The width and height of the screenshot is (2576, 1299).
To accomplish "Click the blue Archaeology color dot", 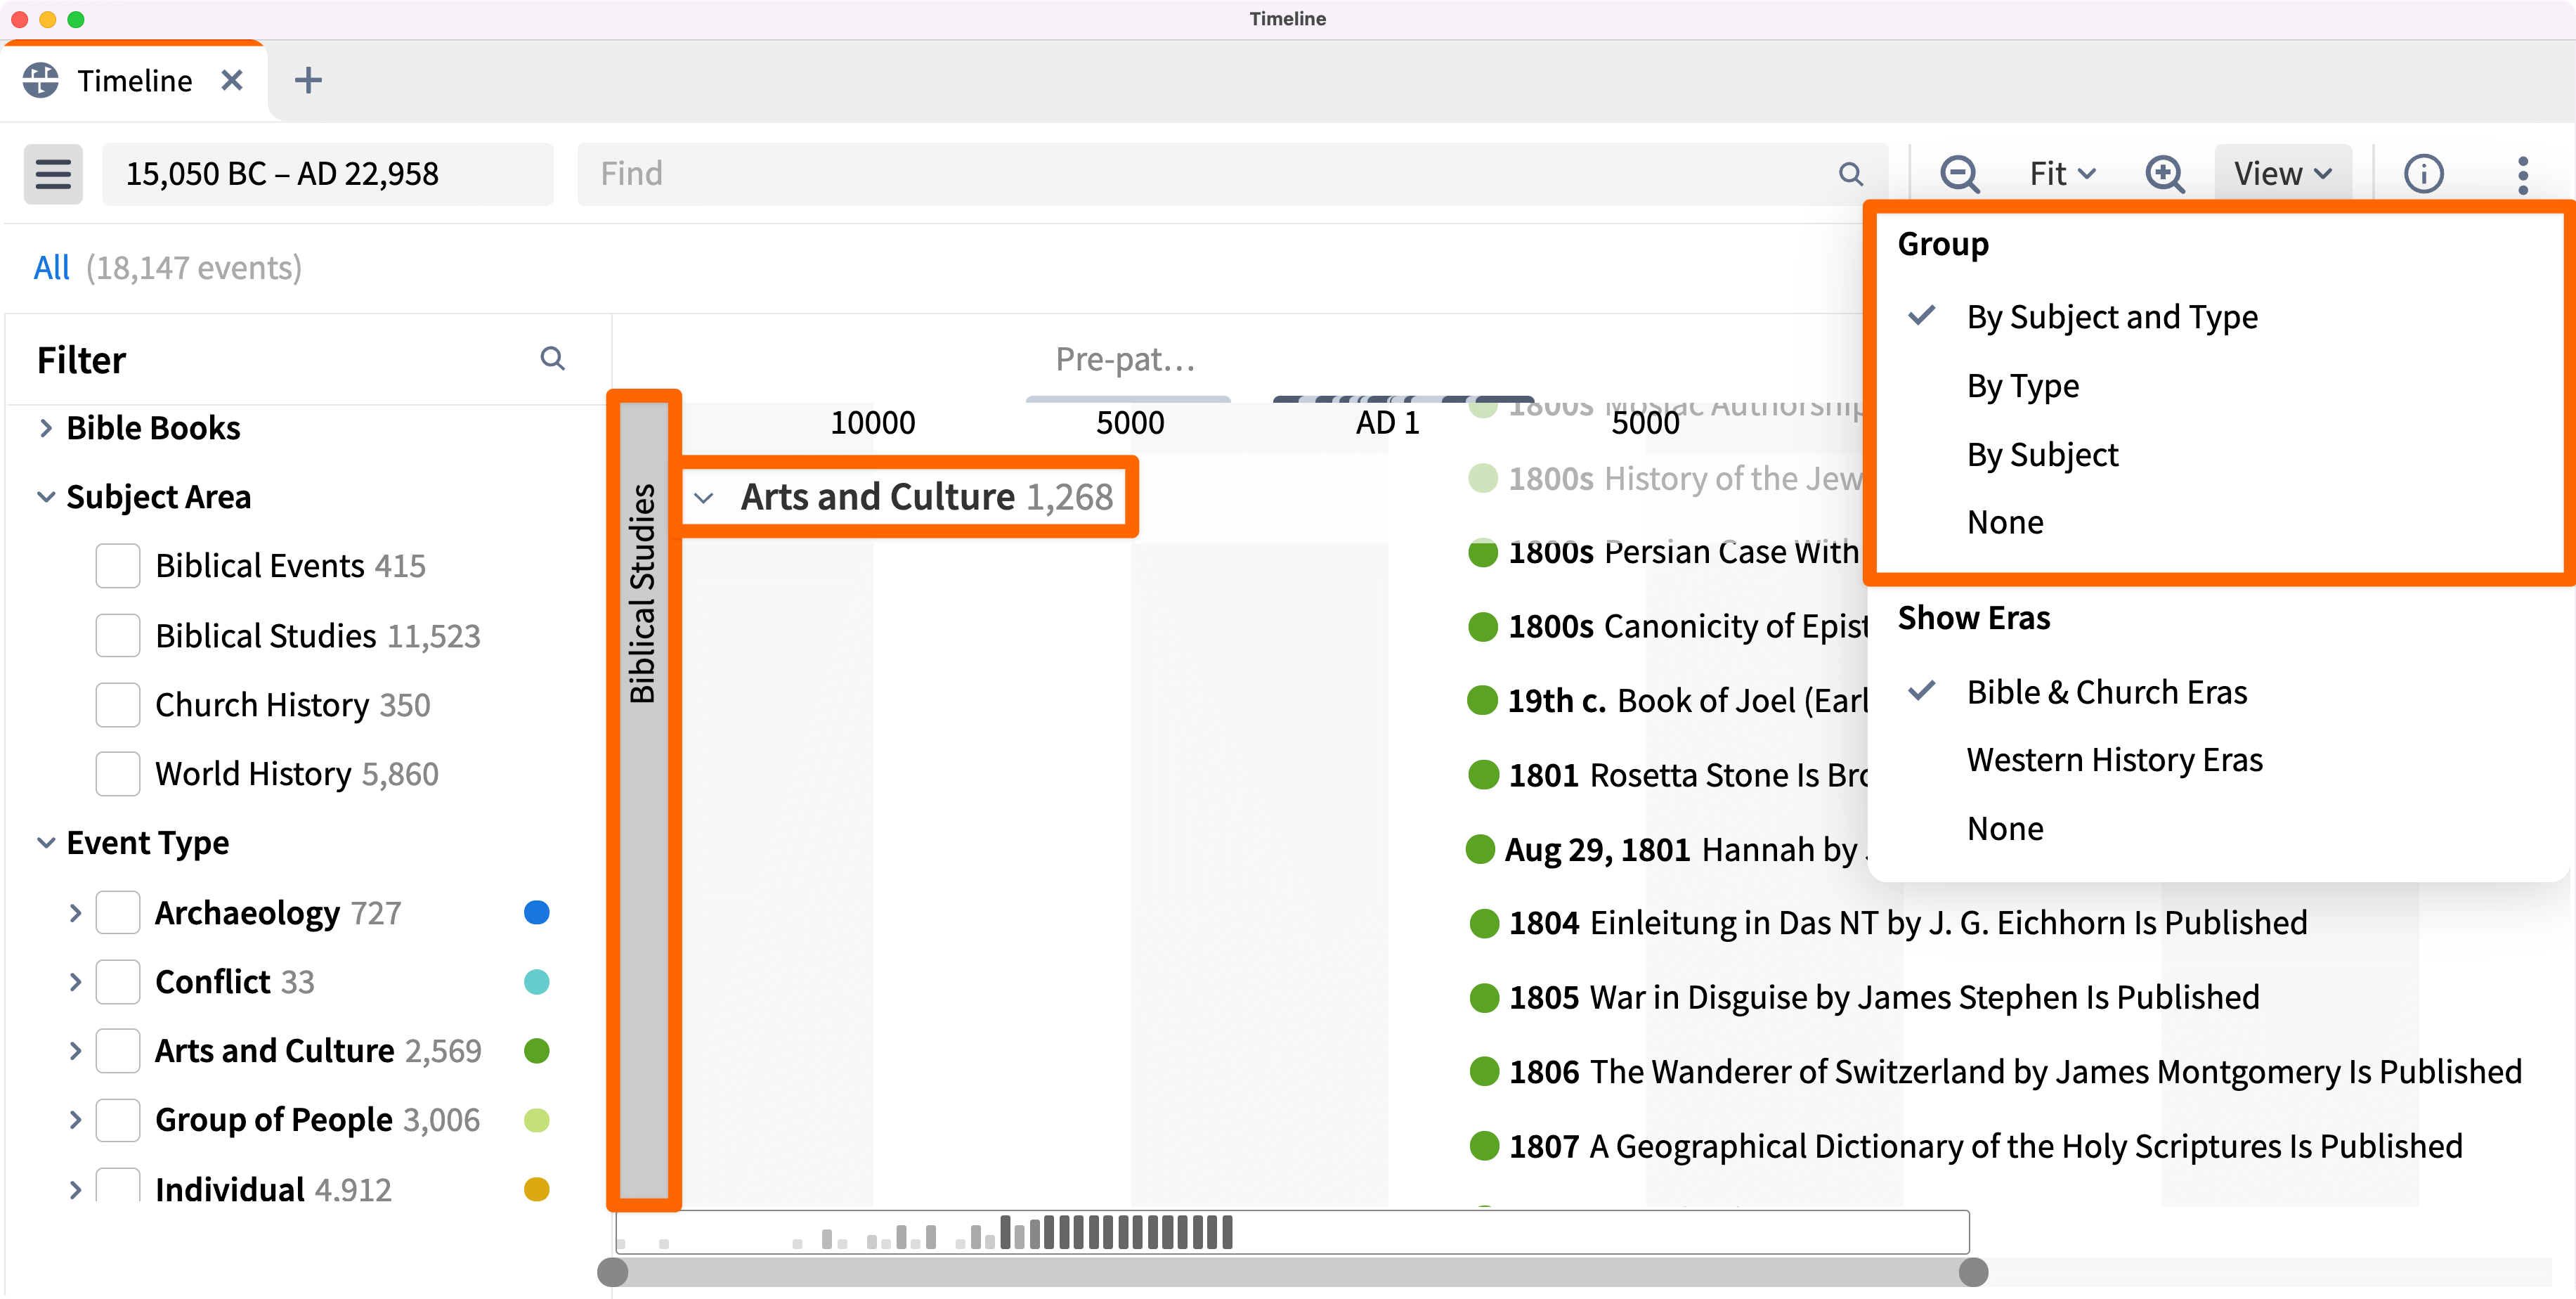I will coord(536,912).
